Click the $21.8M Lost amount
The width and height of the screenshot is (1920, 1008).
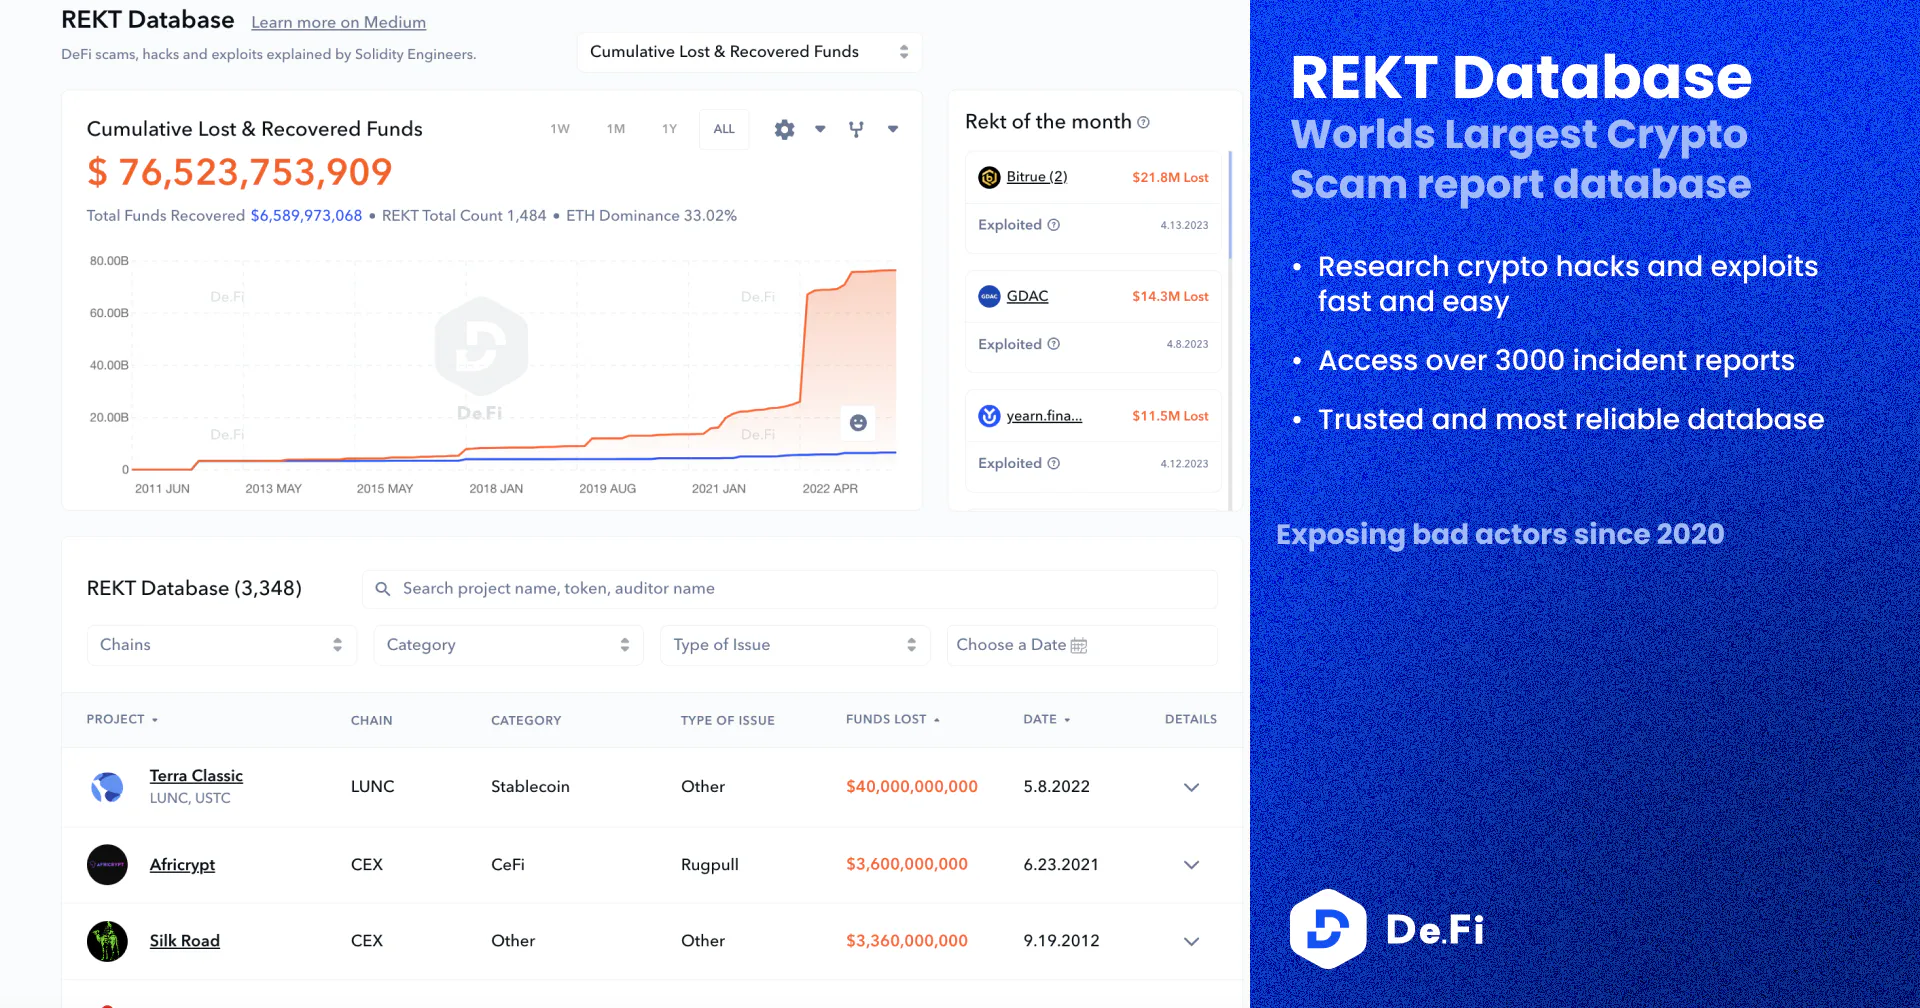[1170, 177]
